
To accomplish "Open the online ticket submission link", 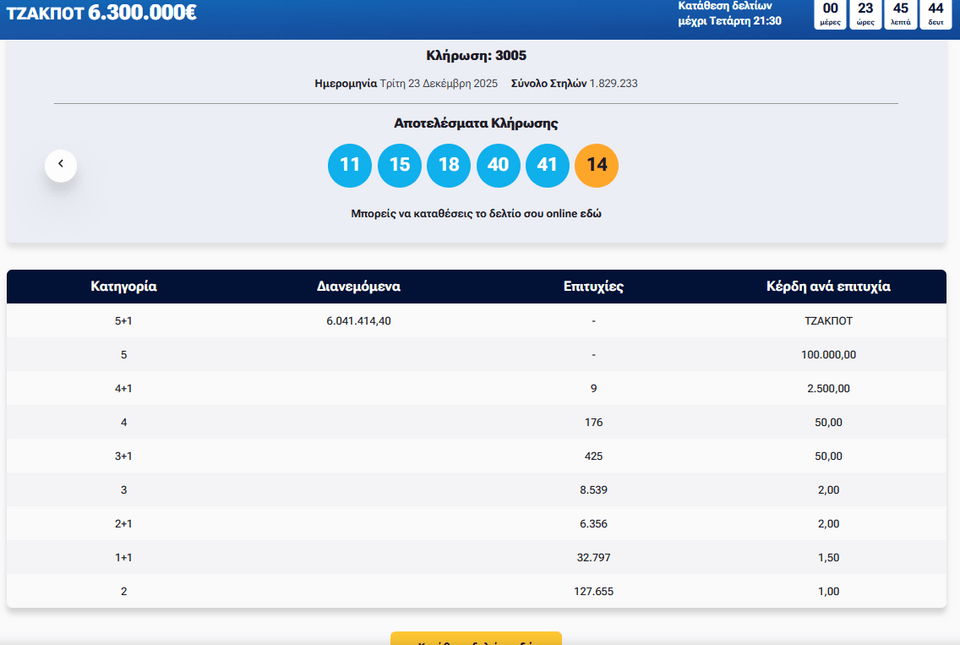I will pos(476,214).
